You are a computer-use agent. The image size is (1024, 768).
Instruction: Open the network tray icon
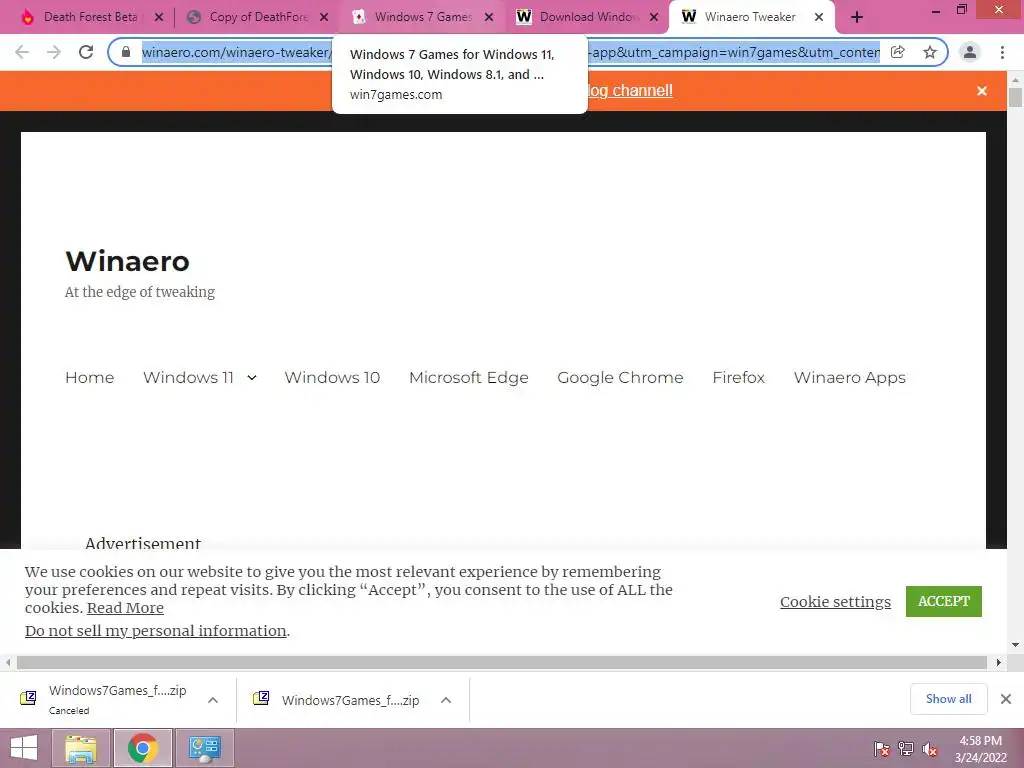click(x=906, y=749)
